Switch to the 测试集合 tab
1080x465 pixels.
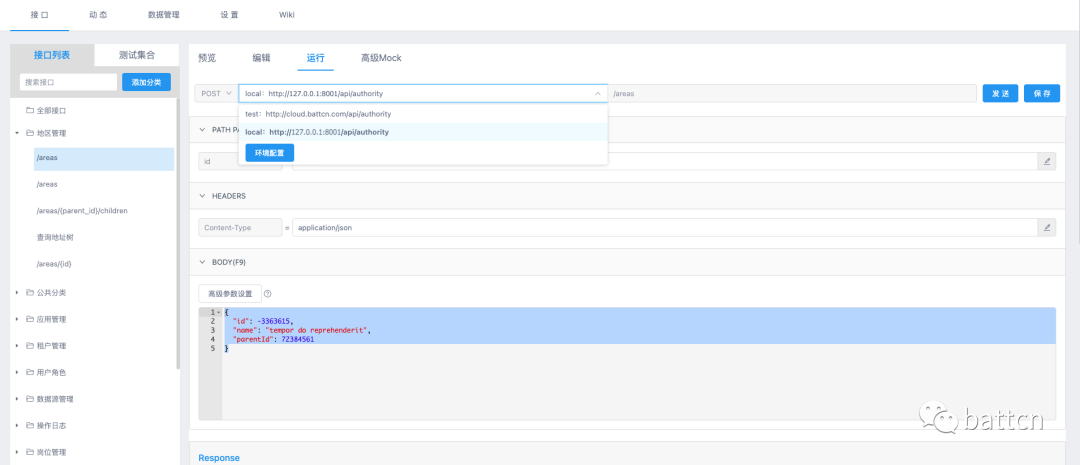click(136, 55)
